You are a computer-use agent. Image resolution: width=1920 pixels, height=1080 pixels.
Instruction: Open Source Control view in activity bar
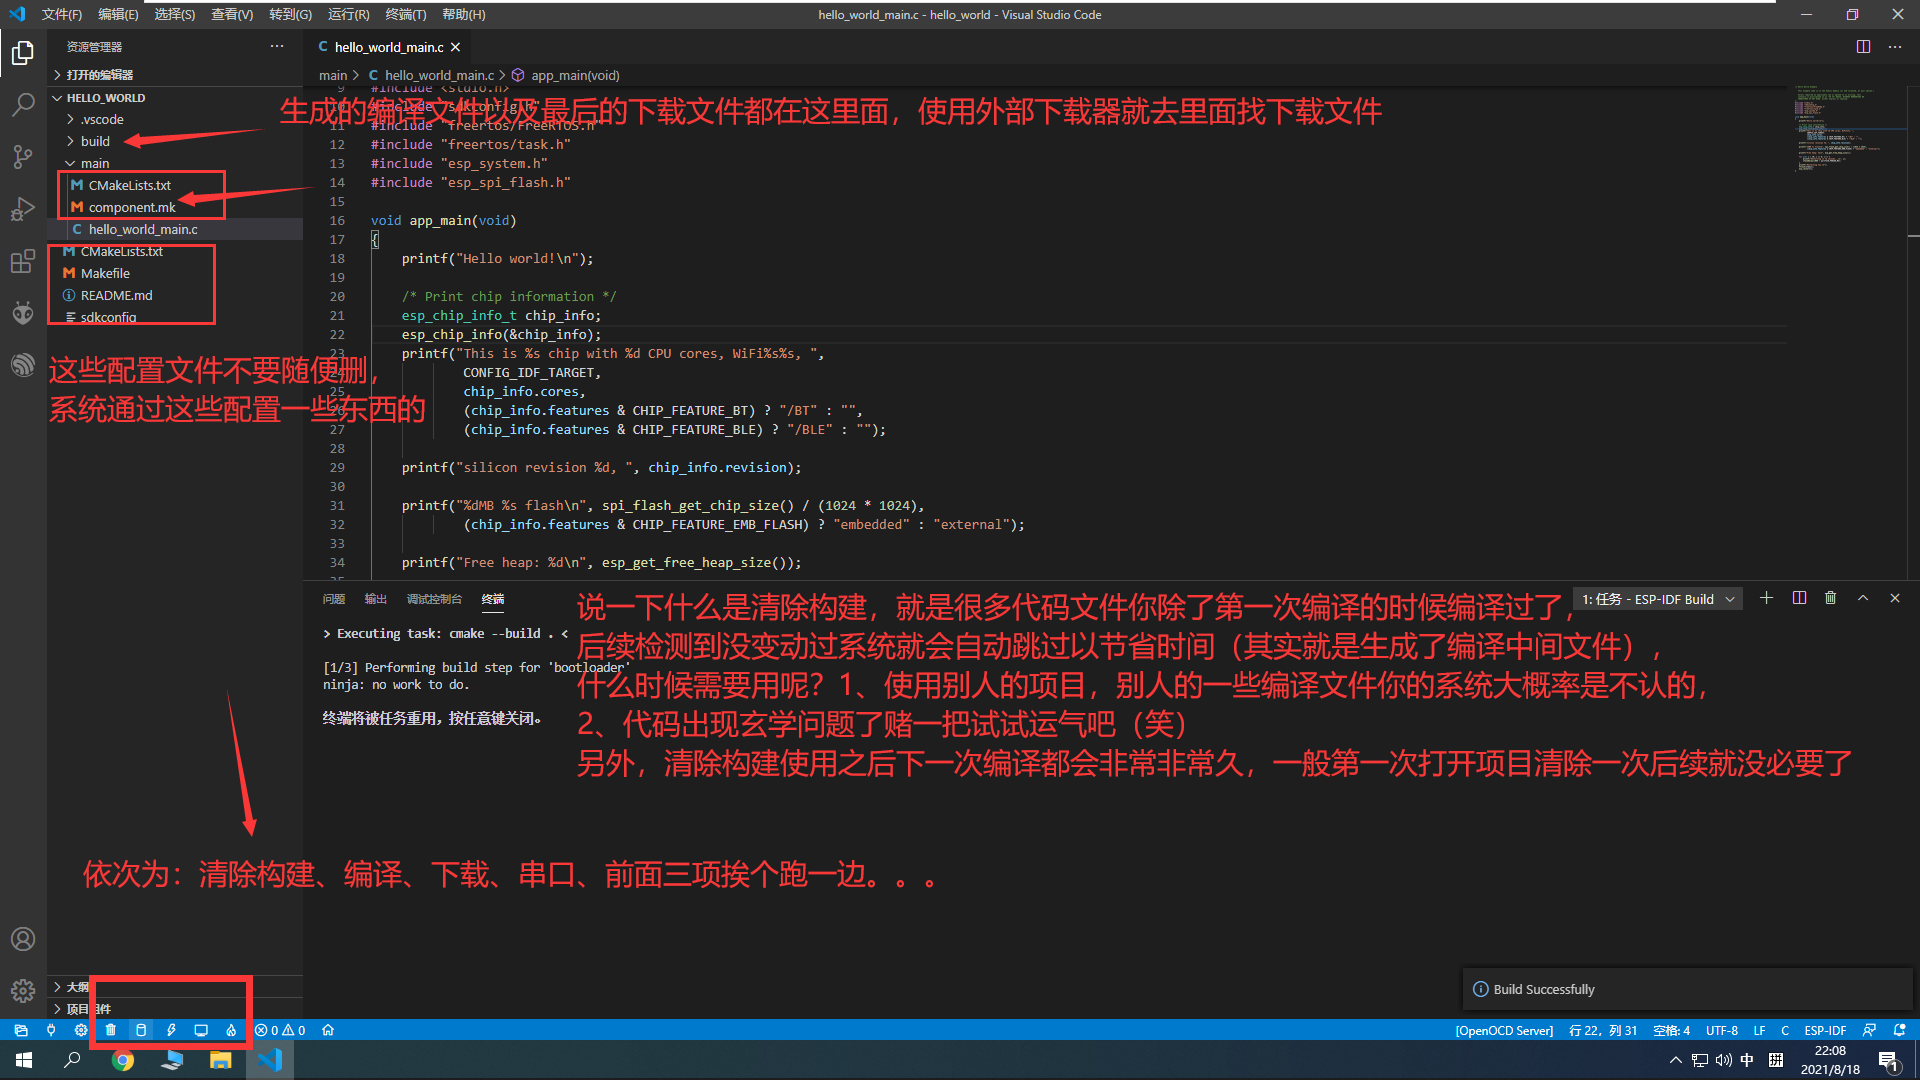pos(22,157)
